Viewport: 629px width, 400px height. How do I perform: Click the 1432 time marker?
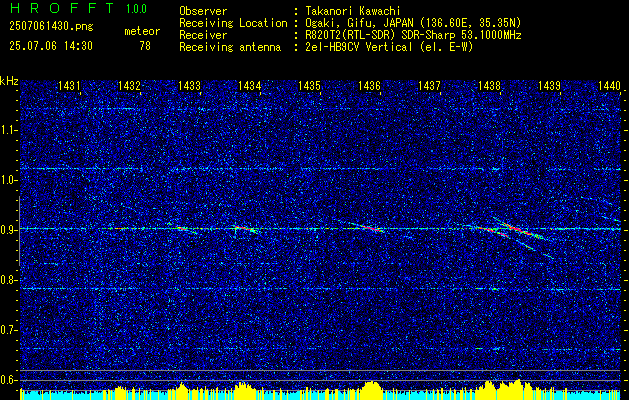(129, 85)
